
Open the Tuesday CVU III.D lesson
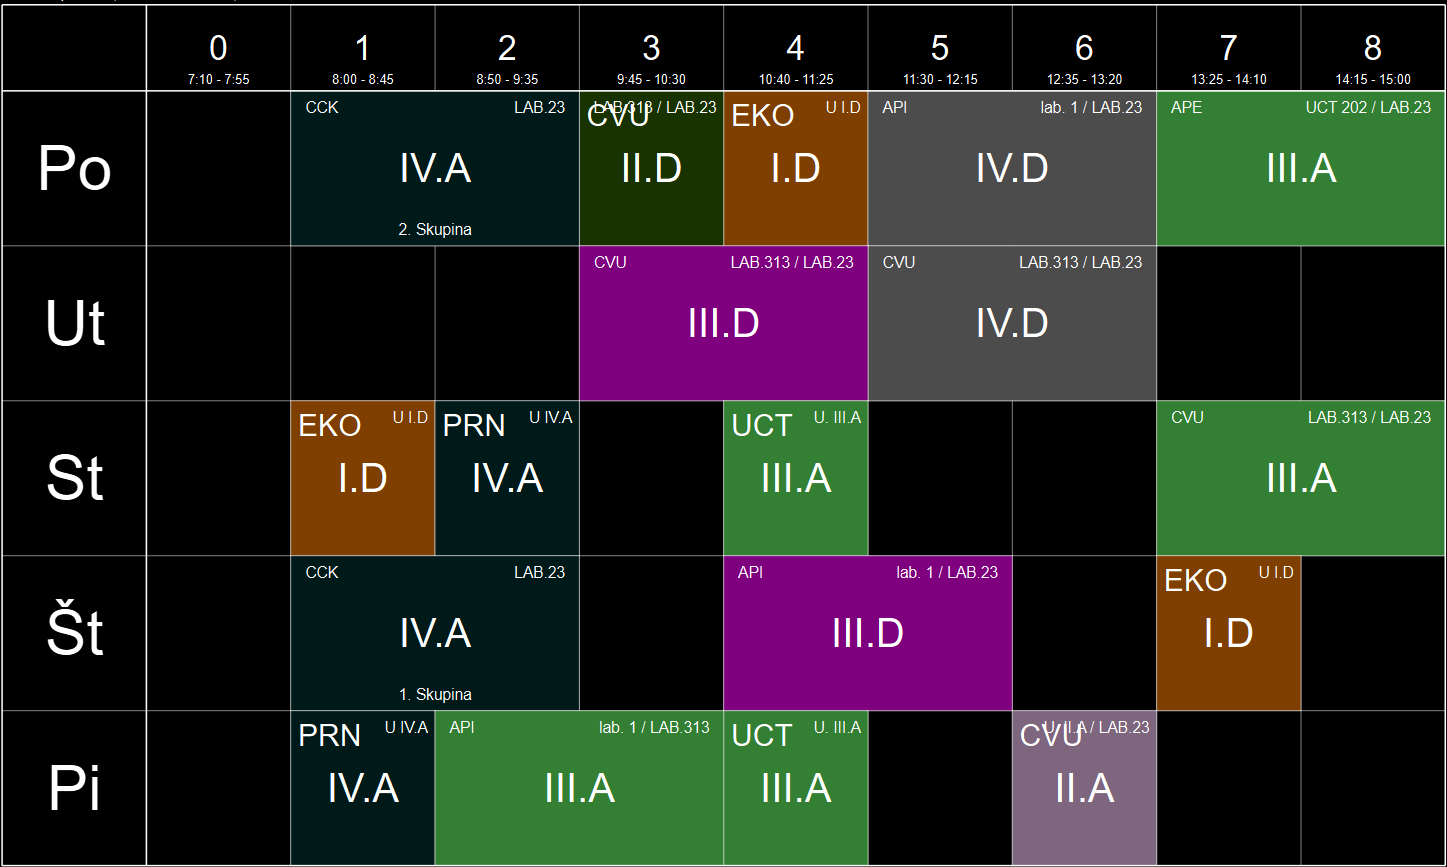[x=723, y=323]
